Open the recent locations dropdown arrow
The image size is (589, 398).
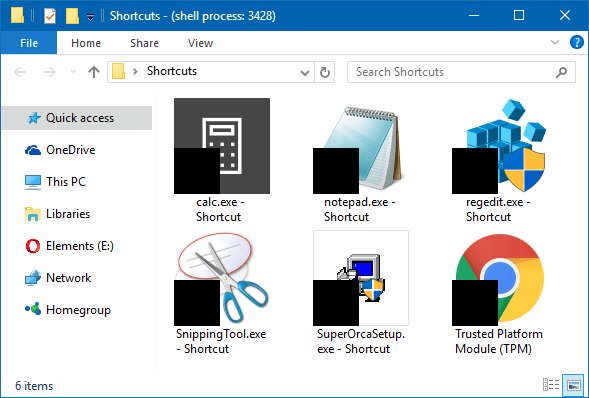73,72
